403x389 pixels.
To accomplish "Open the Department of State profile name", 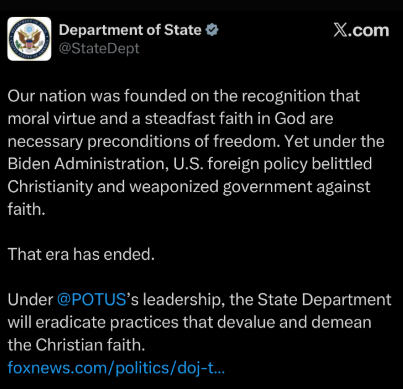I will click(x=130, y=30).
